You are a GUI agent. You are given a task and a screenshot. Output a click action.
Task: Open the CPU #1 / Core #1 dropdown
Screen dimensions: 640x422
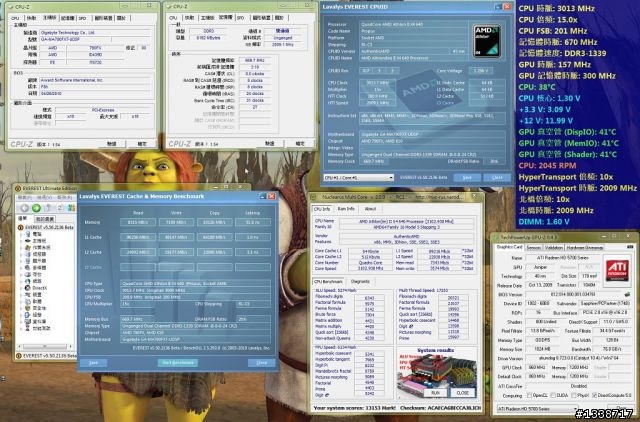pyautogui.click(x=359, y=178)
